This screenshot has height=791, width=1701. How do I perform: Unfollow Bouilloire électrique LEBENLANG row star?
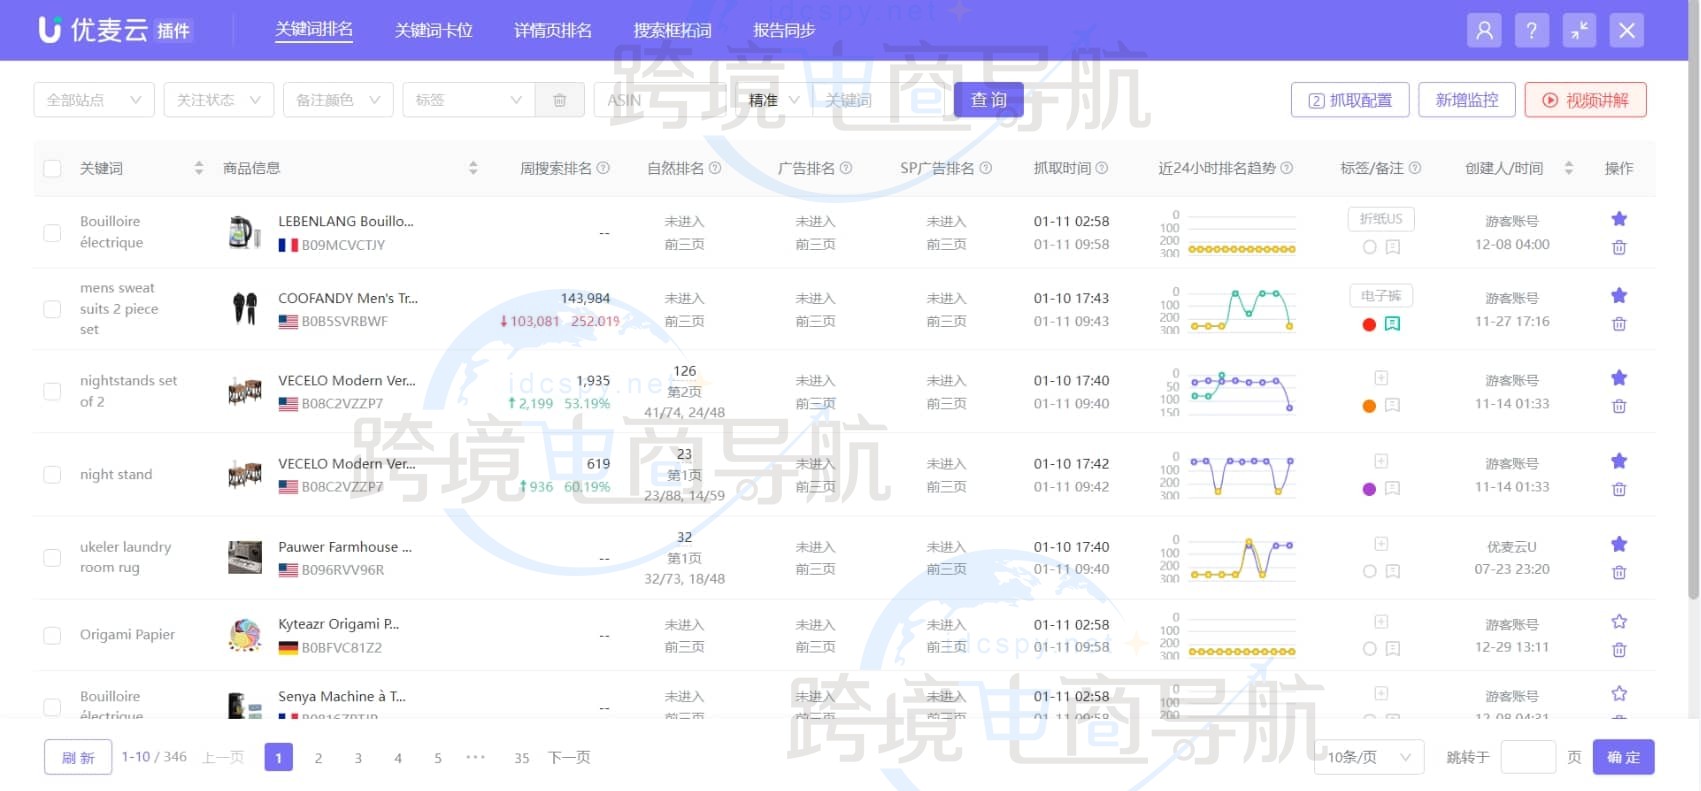[1619, 219]
